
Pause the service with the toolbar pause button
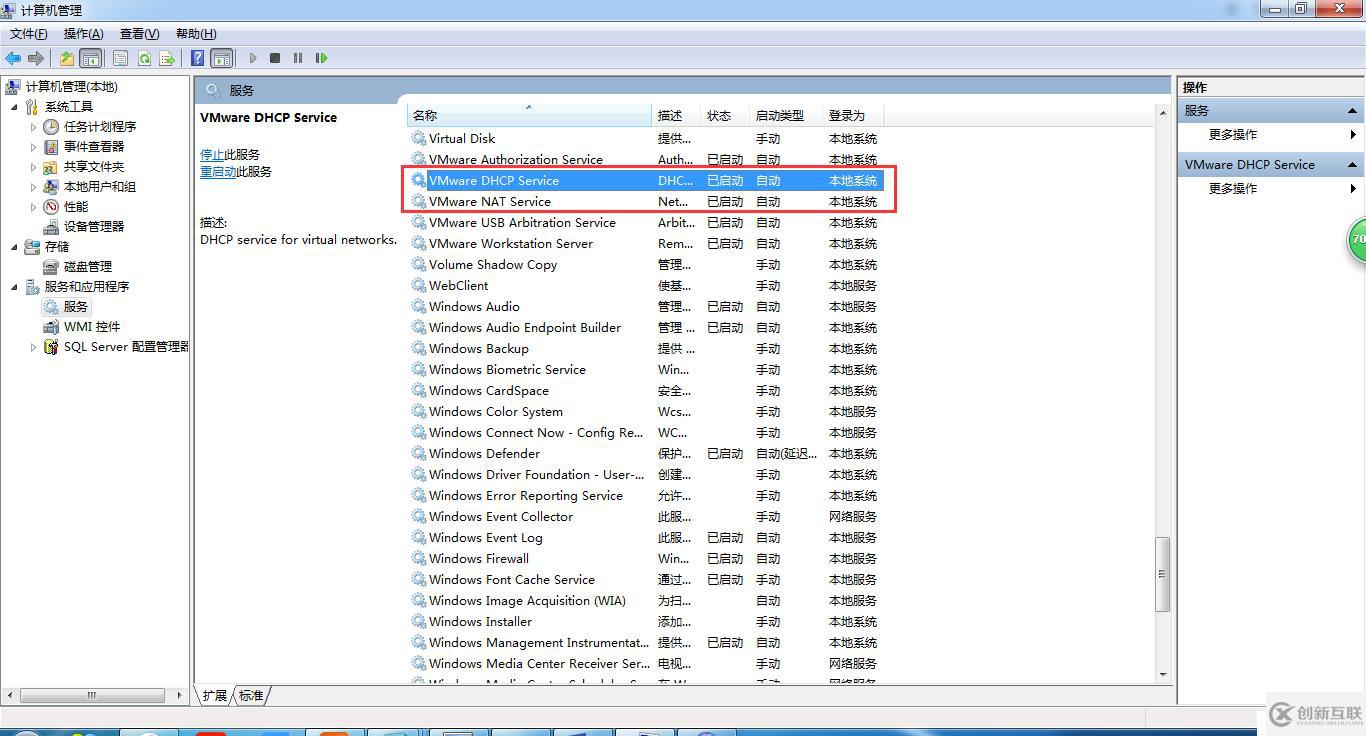pyautogui.click(x=298, y=58)
